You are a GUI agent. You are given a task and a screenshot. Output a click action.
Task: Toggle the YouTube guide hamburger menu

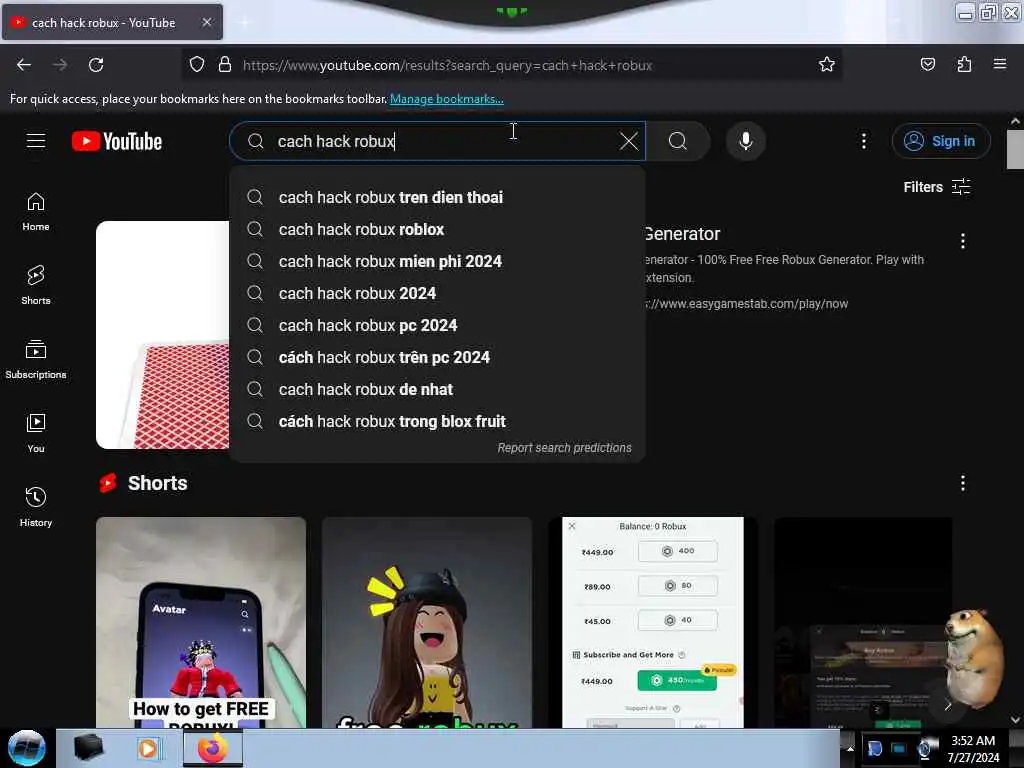point(36,141)
